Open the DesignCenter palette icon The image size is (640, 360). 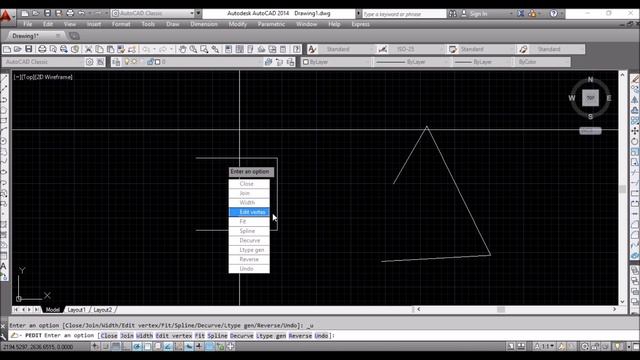[240, 49]
